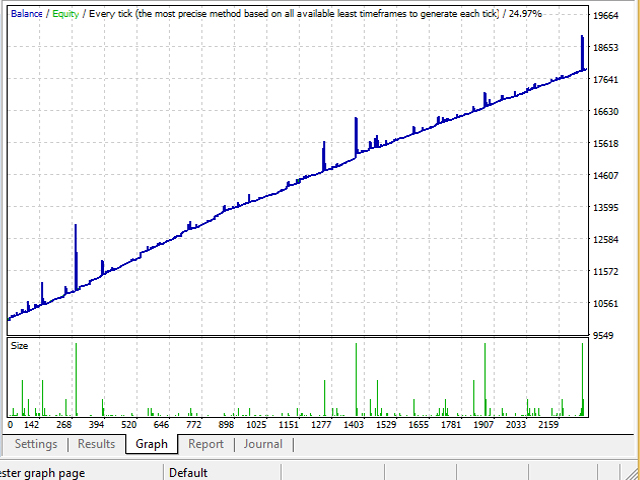Viewport: 640px width, 480px height.
Task: Open the Report tab
Action: point(206,444)
